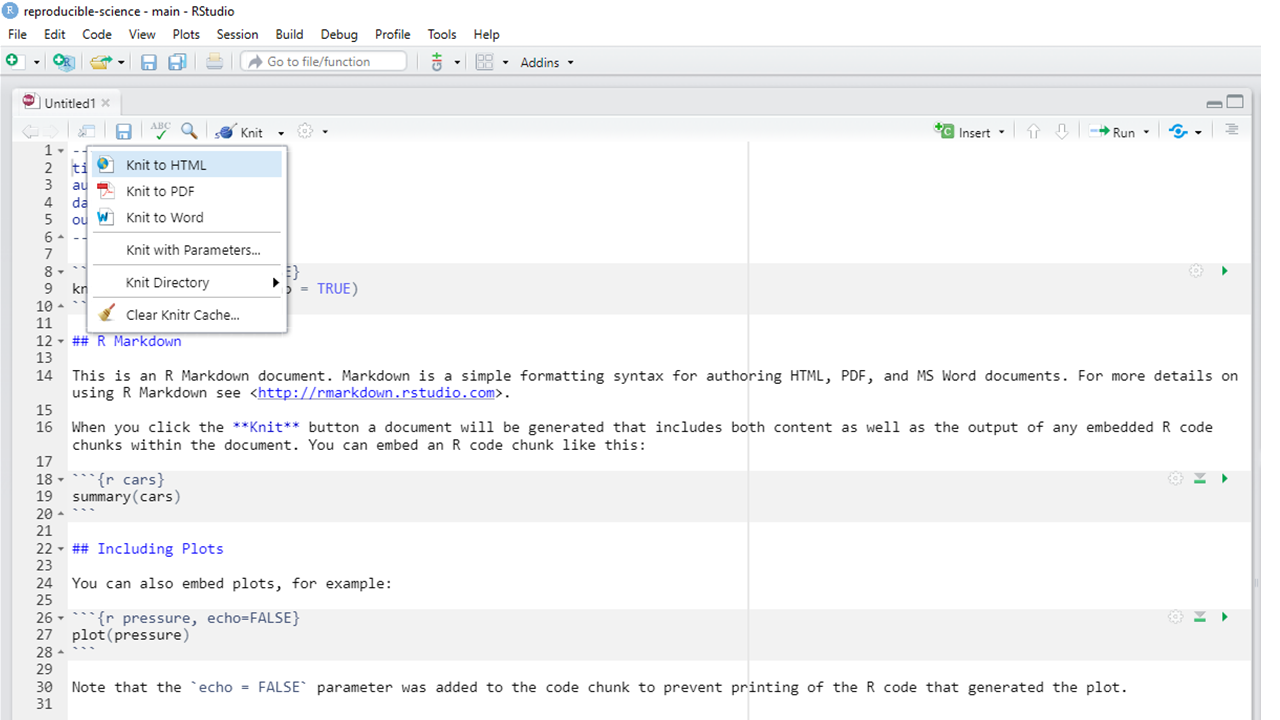1280x720 pixels.
Task: Click the 'summary(cars)' code line
Action: click(127, 496)
